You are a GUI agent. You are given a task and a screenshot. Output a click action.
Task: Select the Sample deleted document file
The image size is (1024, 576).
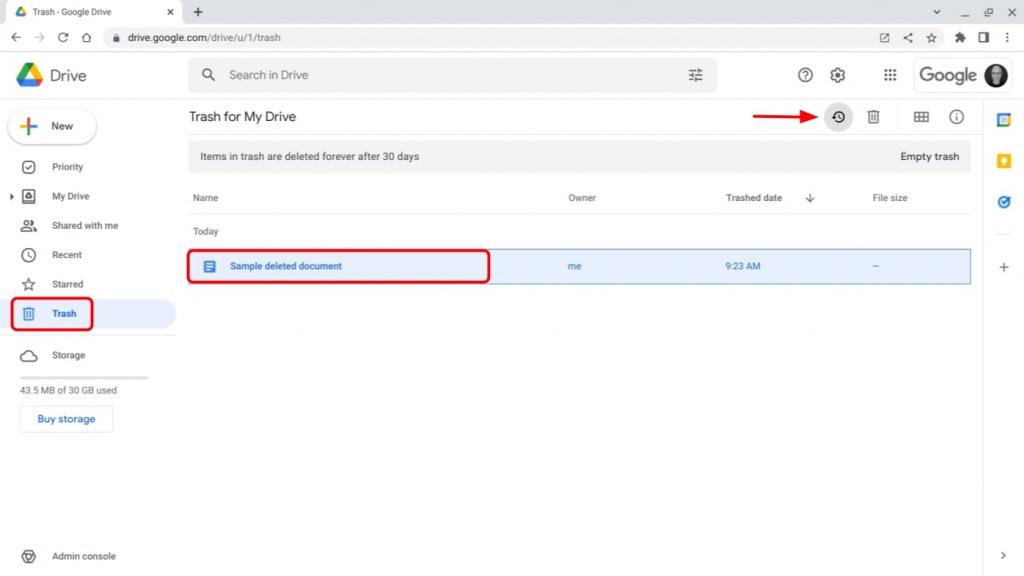287,266
